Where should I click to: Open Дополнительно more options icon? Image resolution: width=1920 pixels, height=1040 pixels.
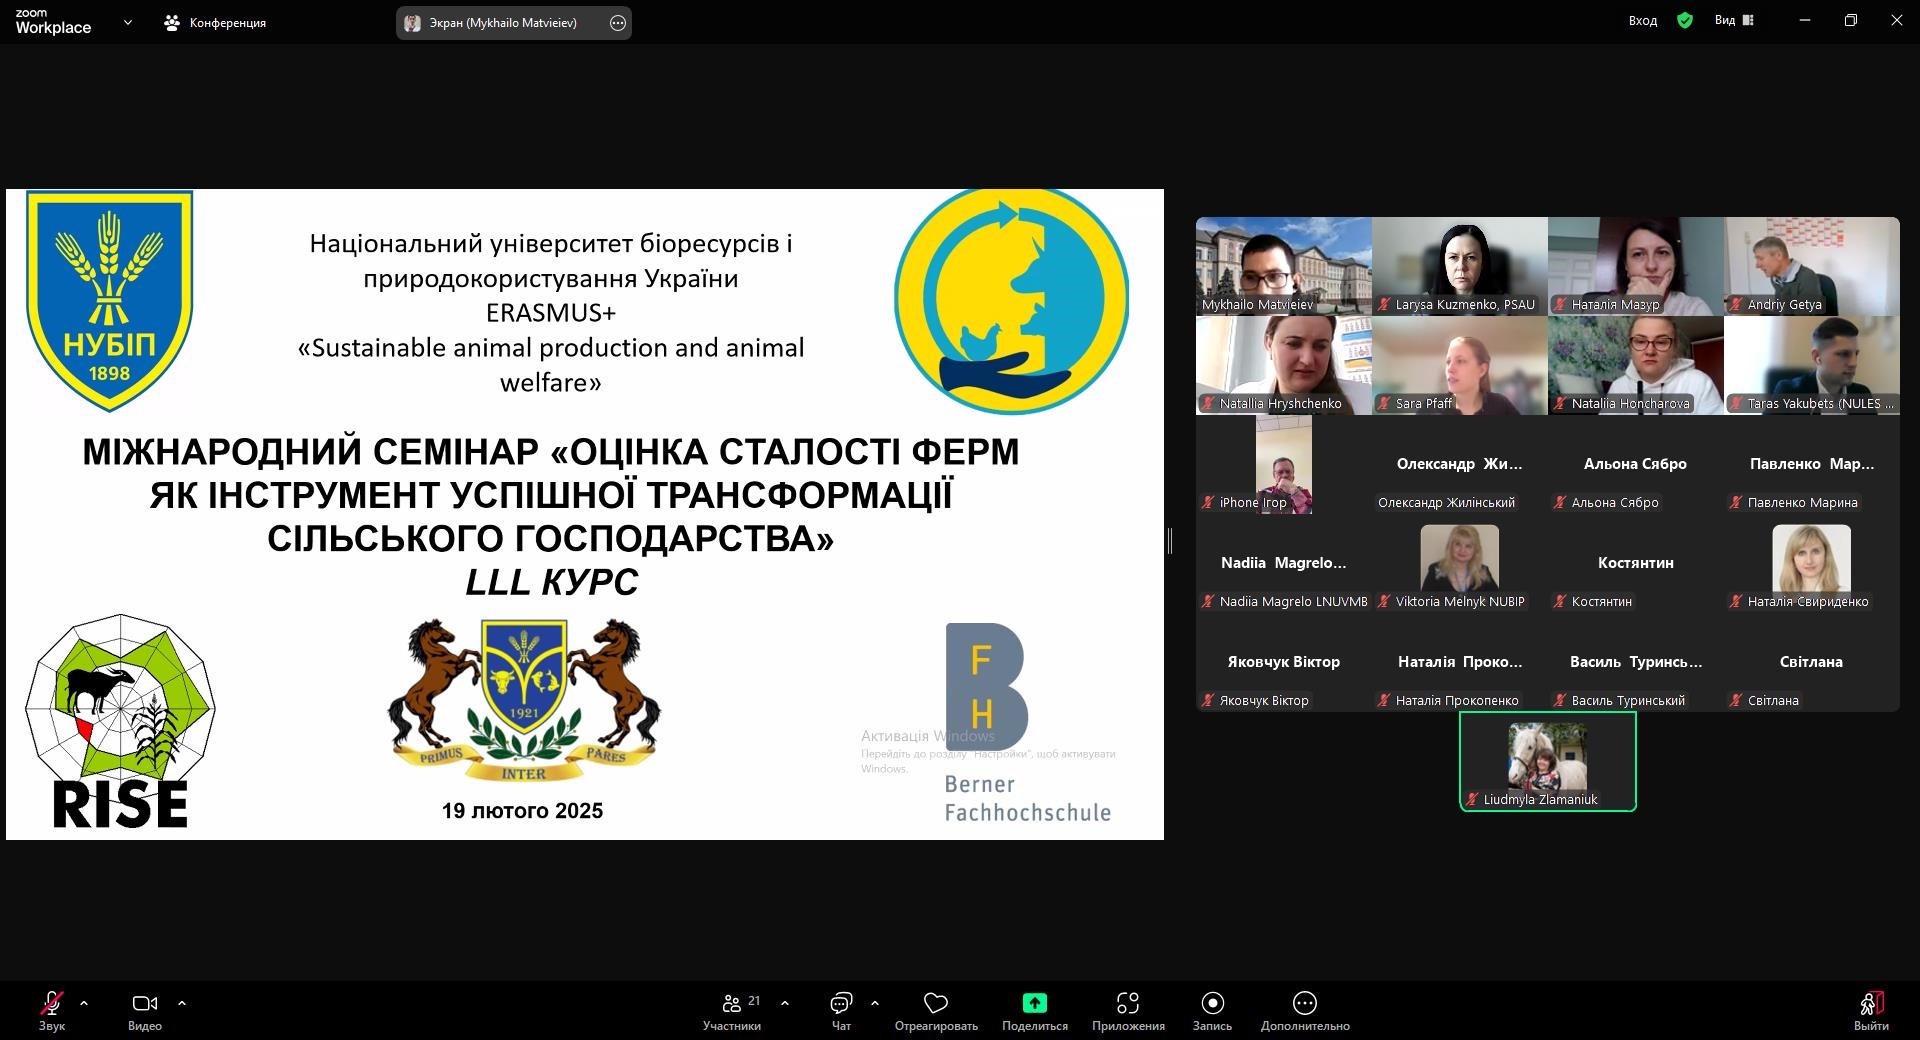(1305, 1003)
